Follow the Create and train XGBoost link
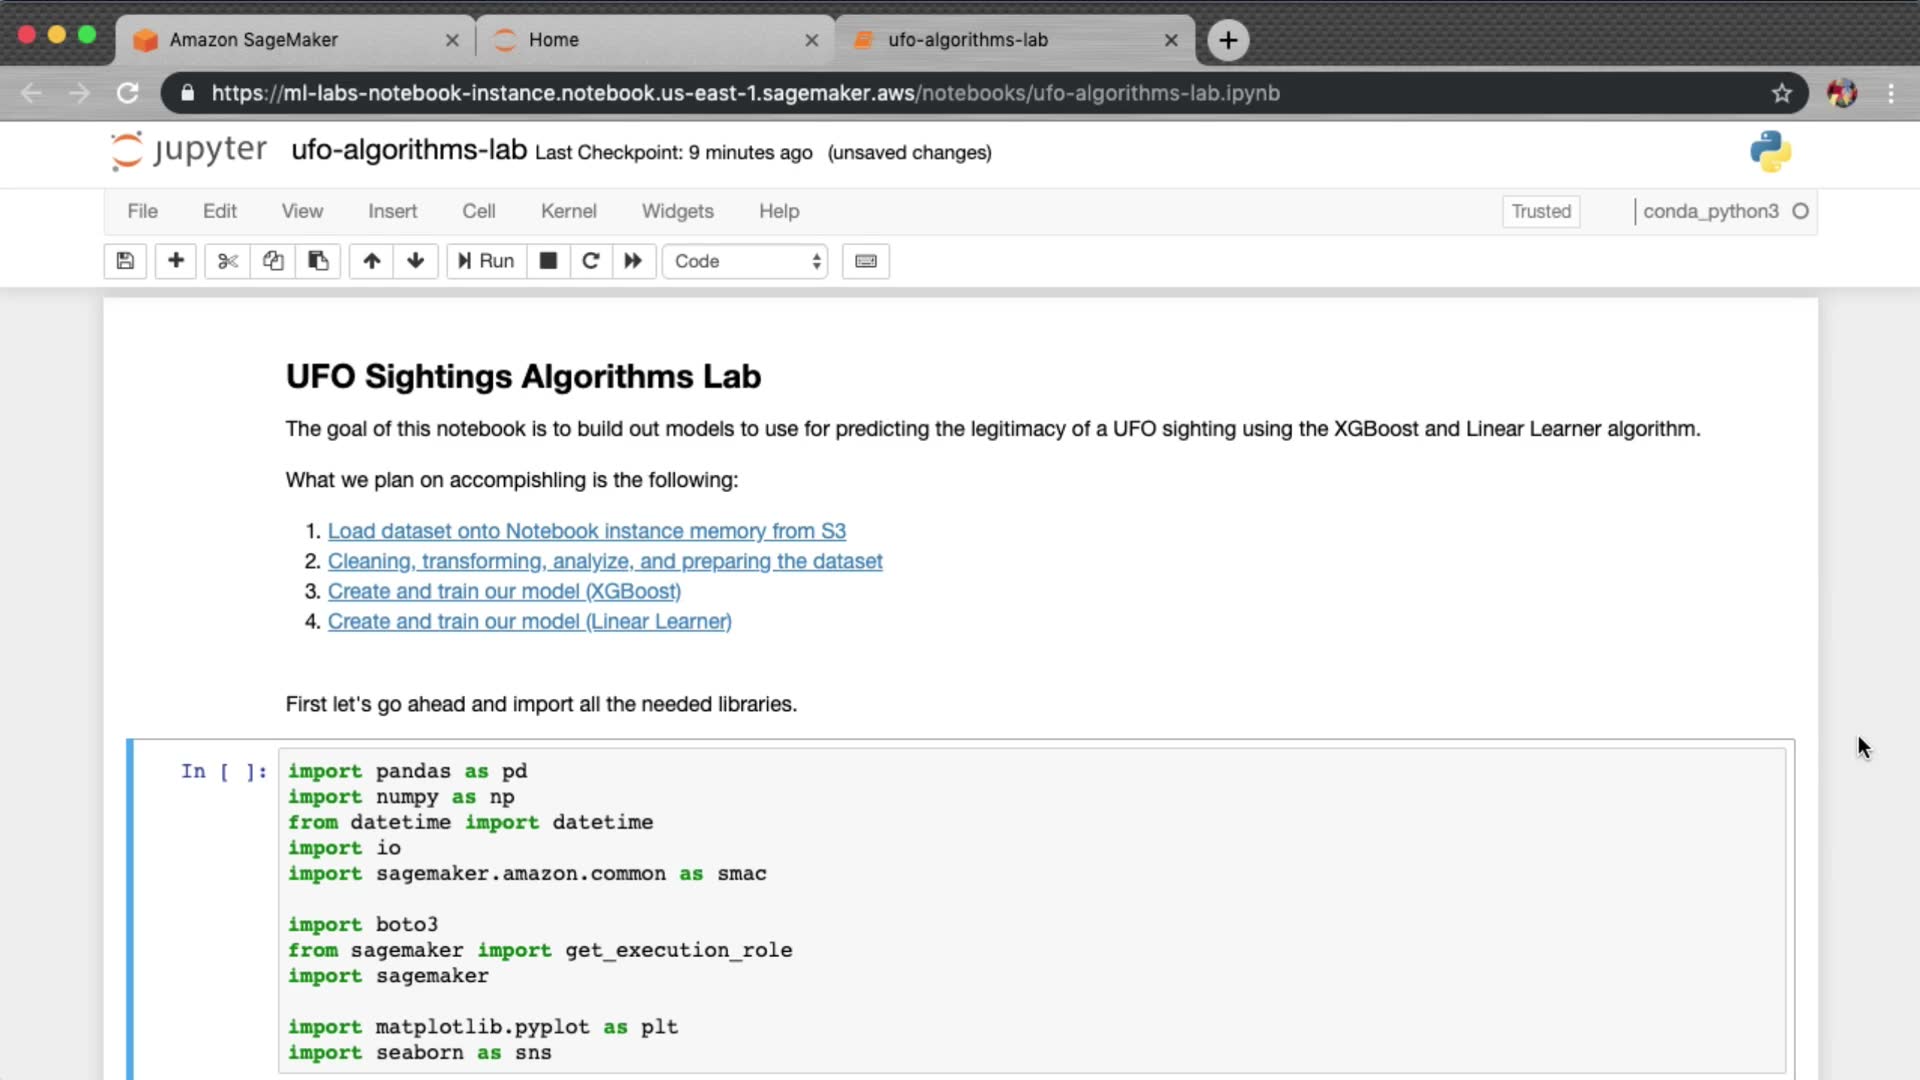1920x1080 pixels. click(x=504, y=591)
